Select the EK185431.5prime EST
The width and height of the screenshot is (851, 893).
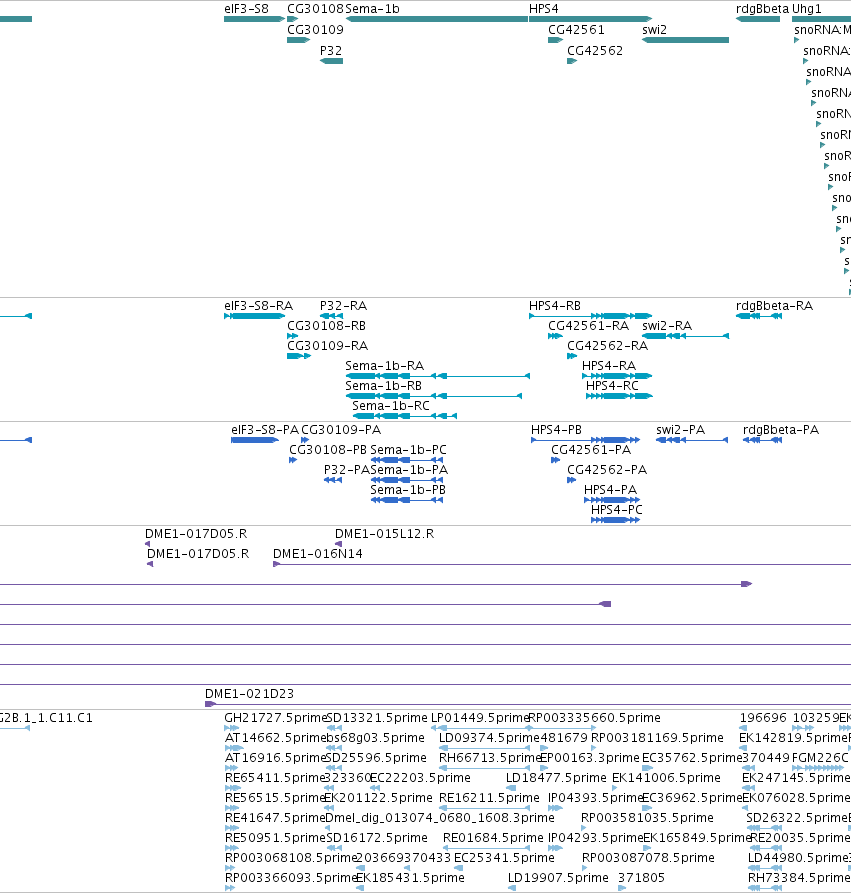click(359, 887)
